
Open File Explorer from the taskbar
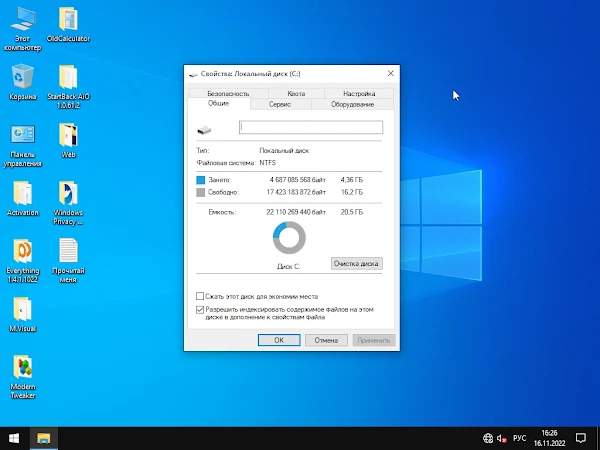click(44, 438)
